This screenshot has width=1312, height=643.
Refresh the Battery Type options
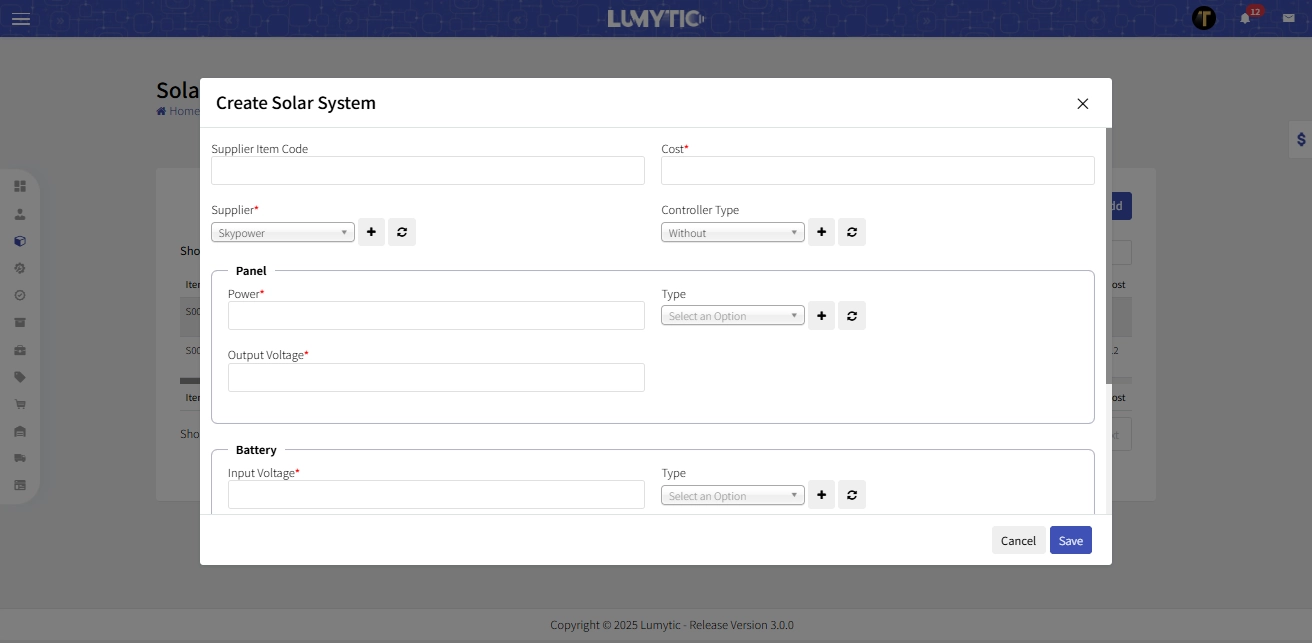pyautogui.click(x=852, y=495)
